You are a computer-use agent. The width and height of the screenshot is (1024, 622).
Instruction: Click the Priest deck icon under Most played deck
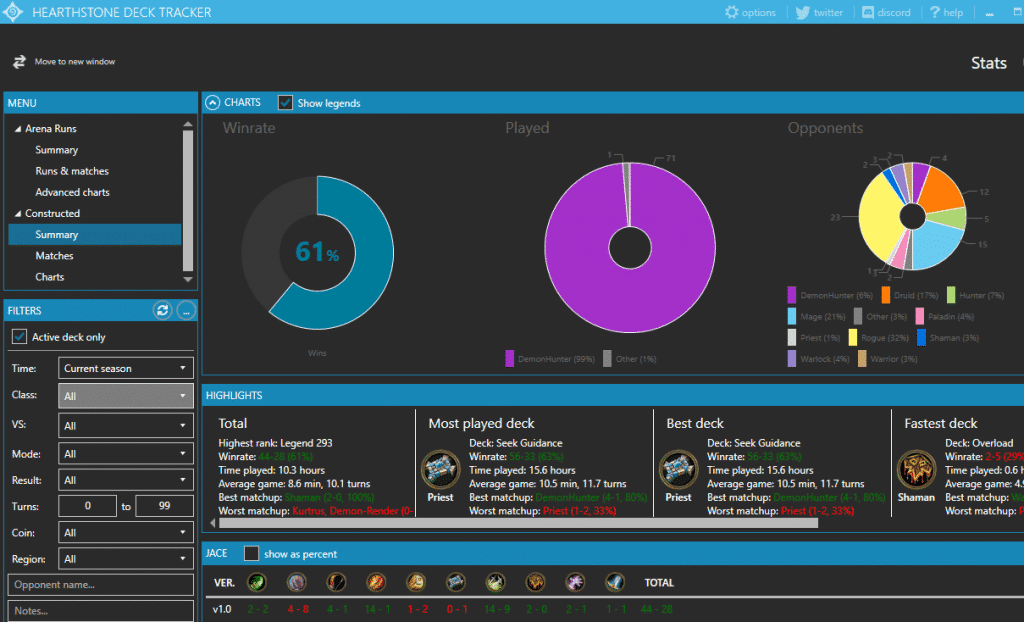click(440, 470)
